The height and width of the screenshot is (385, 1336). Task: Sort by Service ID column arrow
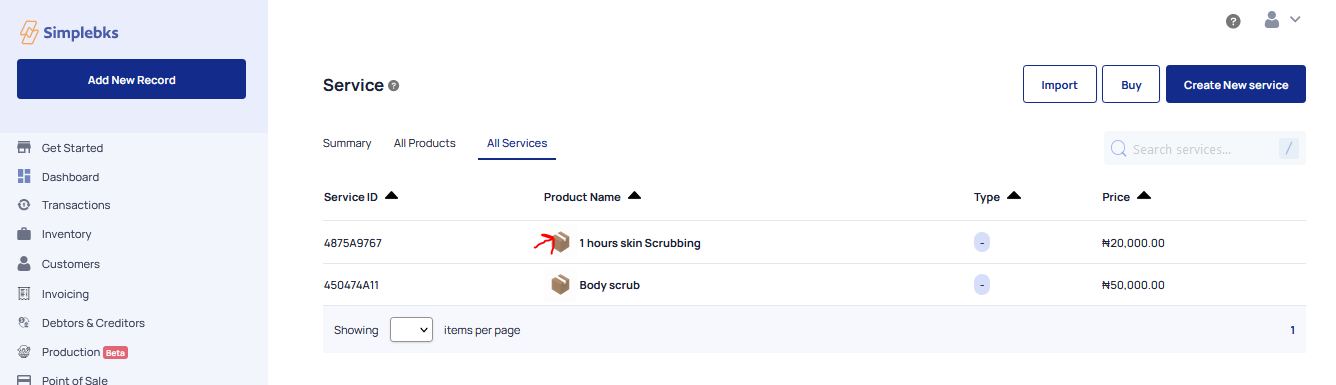click(x=391, y=196)
